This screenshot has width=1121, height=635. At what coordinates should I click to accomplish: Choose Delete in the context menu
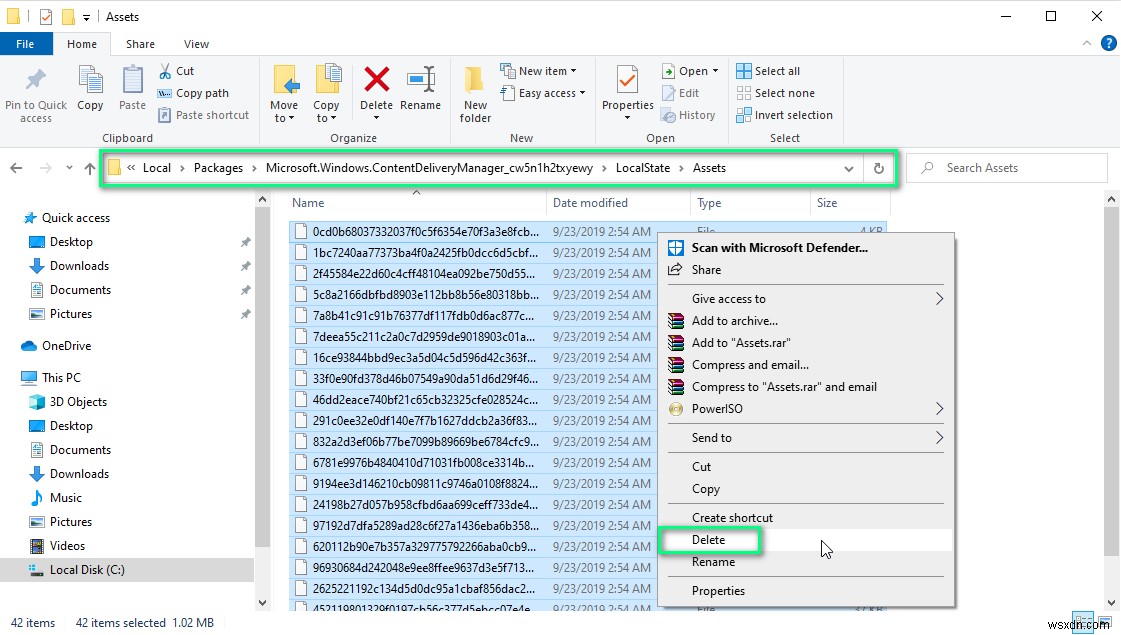click(x=806, y=540)
